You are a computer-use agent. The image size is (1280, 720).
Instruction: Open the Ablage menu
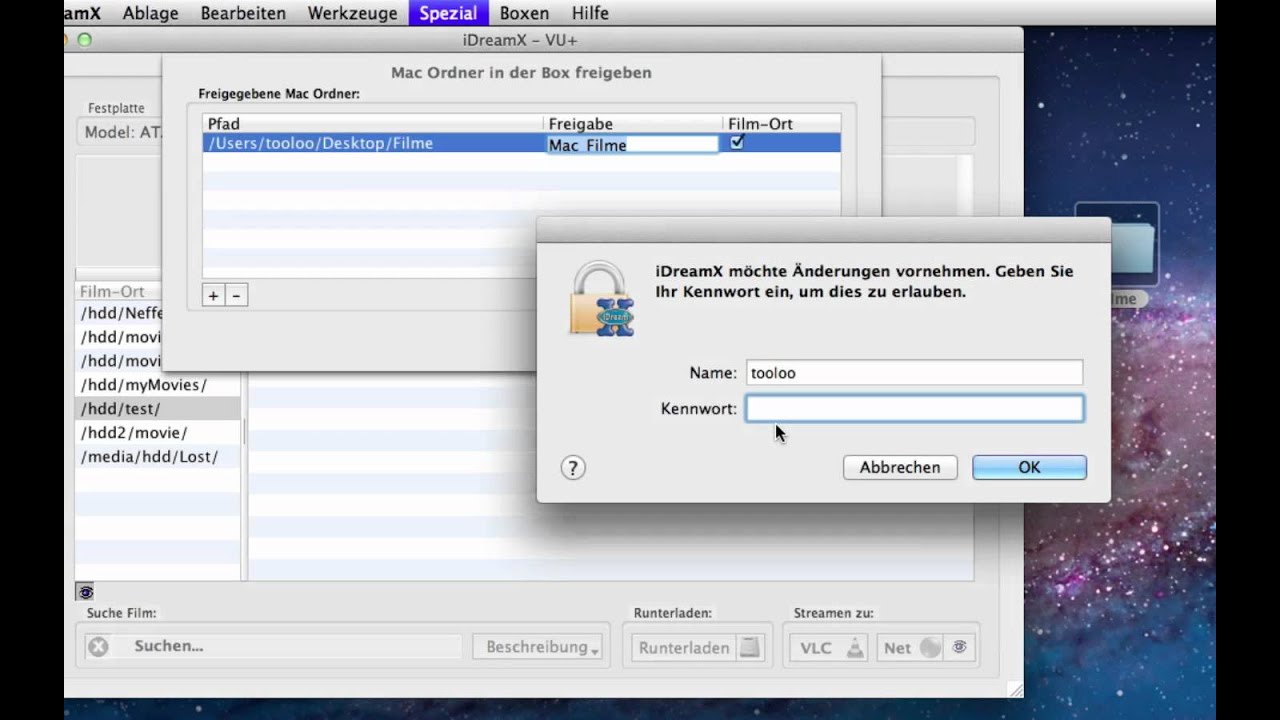tap(150, 13)
